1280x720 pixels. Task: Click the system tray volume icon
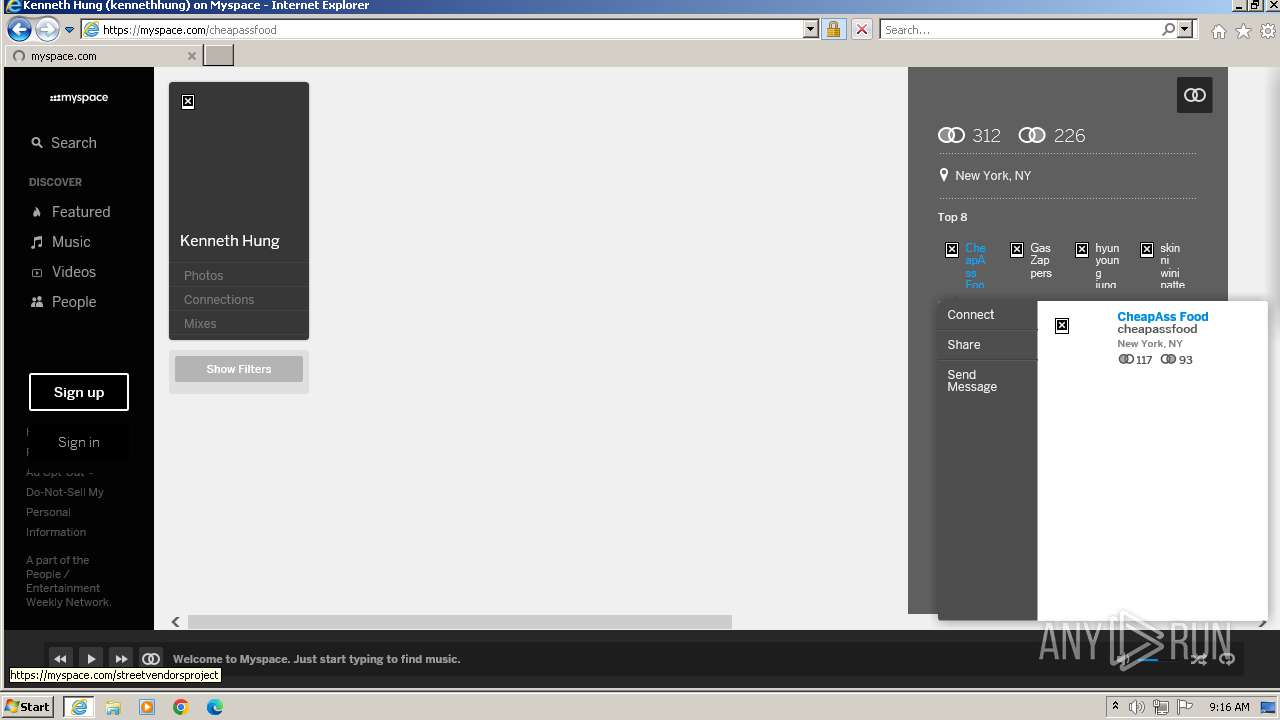[1137, 707]
